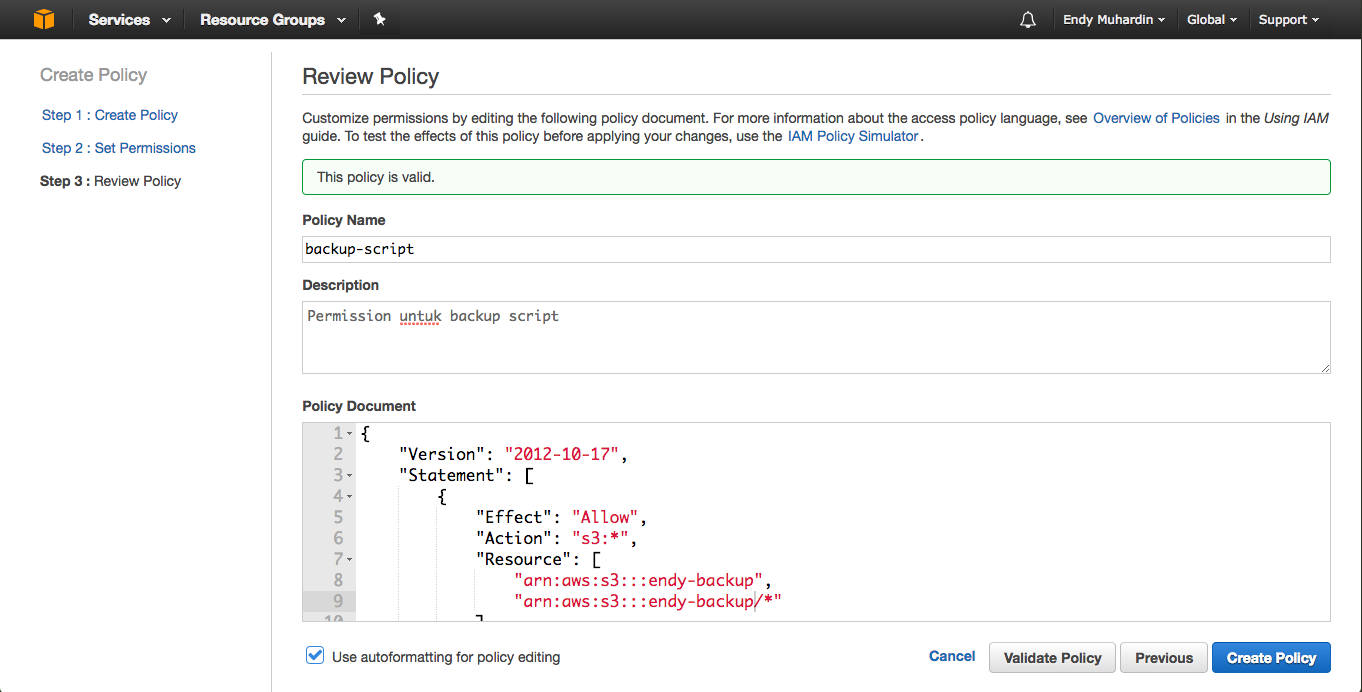
Task: Click the Cancel link
Action: 952,656
